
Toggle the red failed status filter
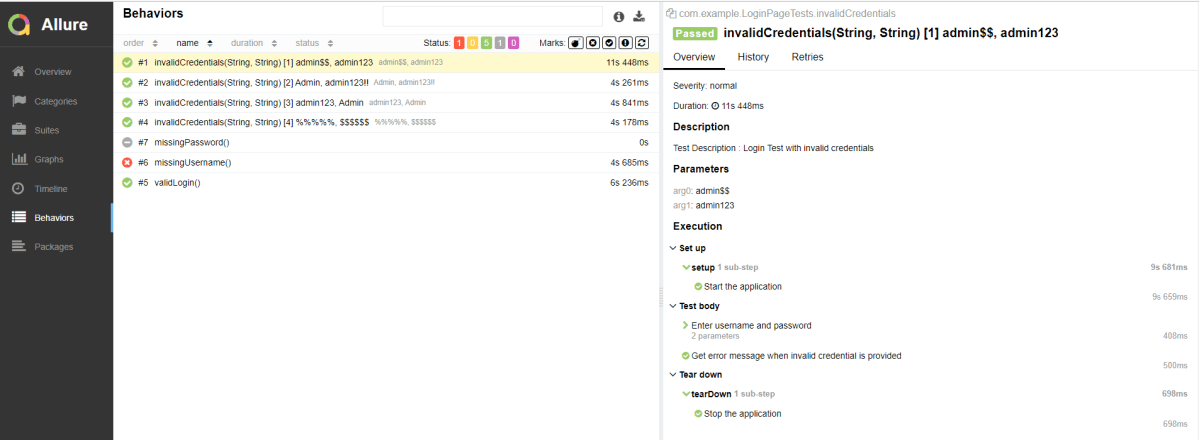click(x=459, y=43)
